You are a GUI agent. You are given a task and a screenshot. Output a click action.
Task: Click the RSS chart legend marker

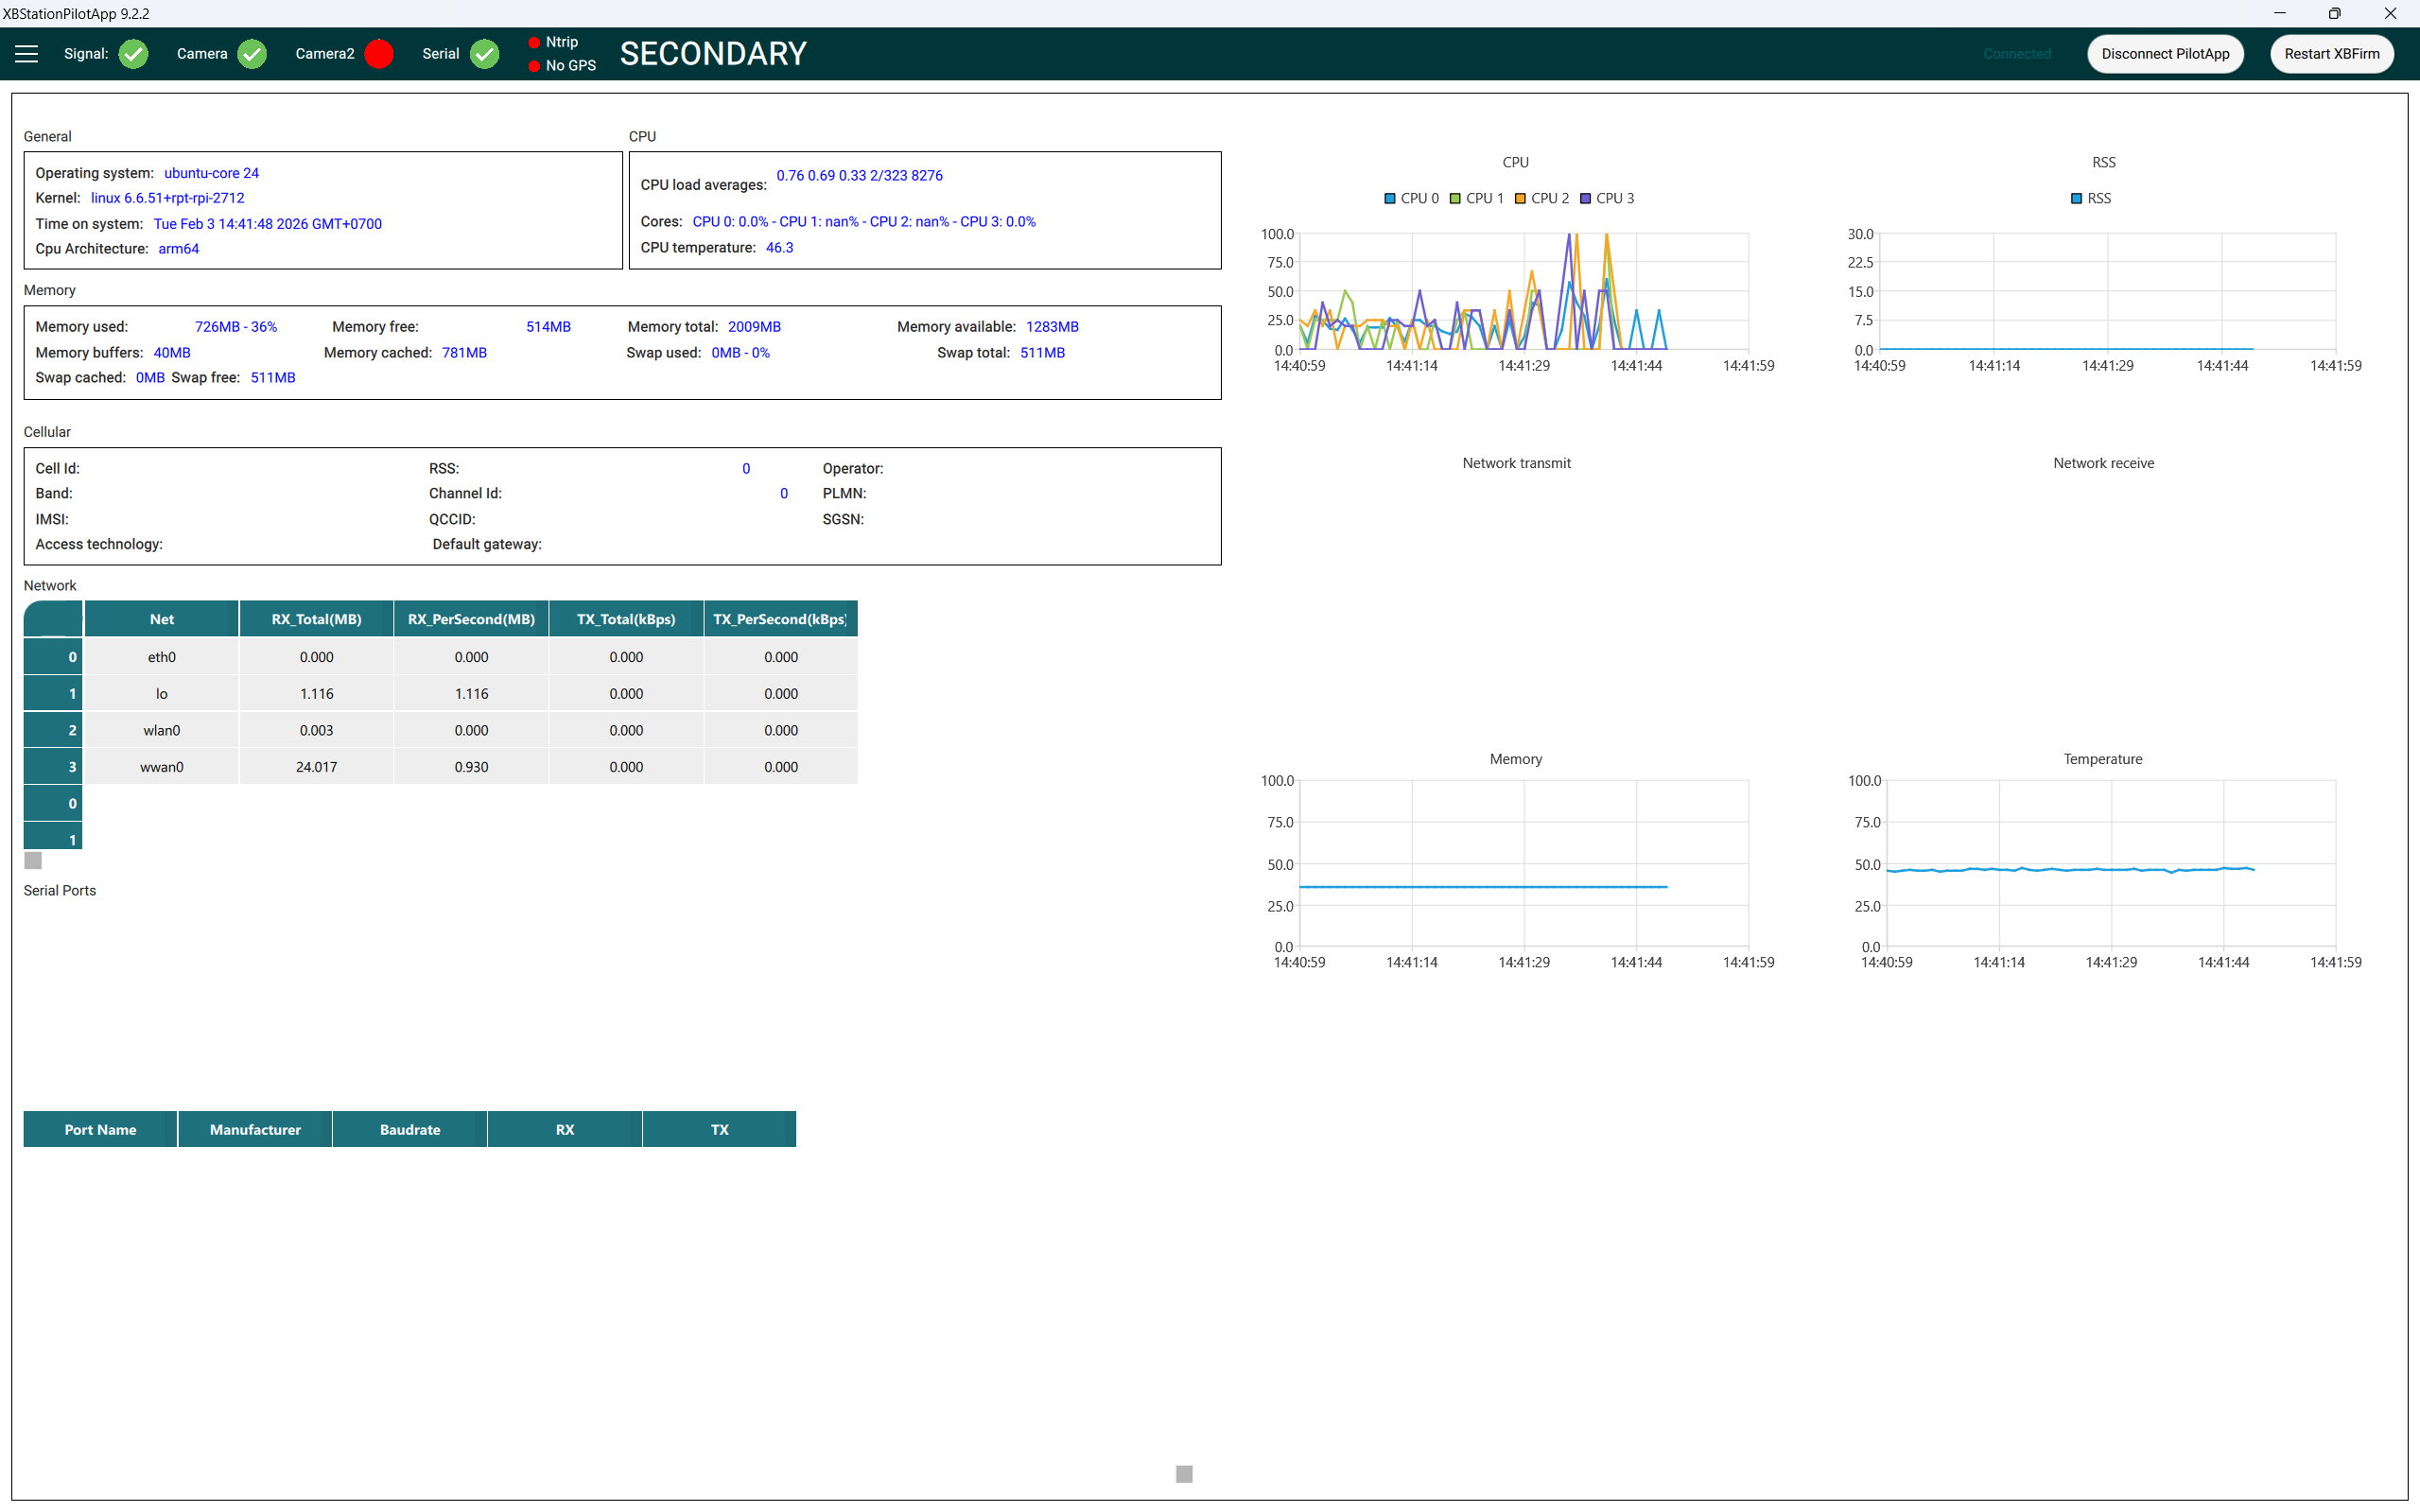click(x=2076, y=198)
